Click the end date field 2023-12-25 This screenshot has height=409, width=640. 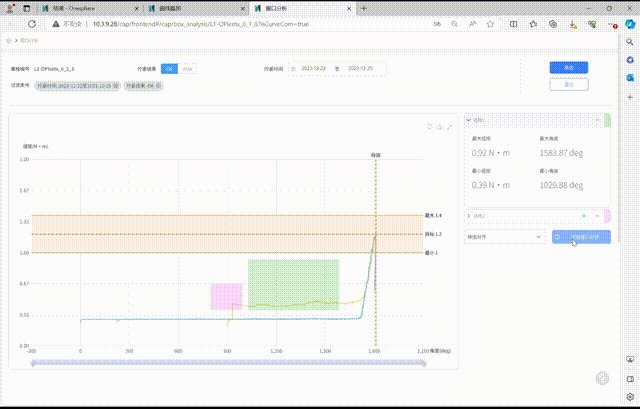coord(360,69)
